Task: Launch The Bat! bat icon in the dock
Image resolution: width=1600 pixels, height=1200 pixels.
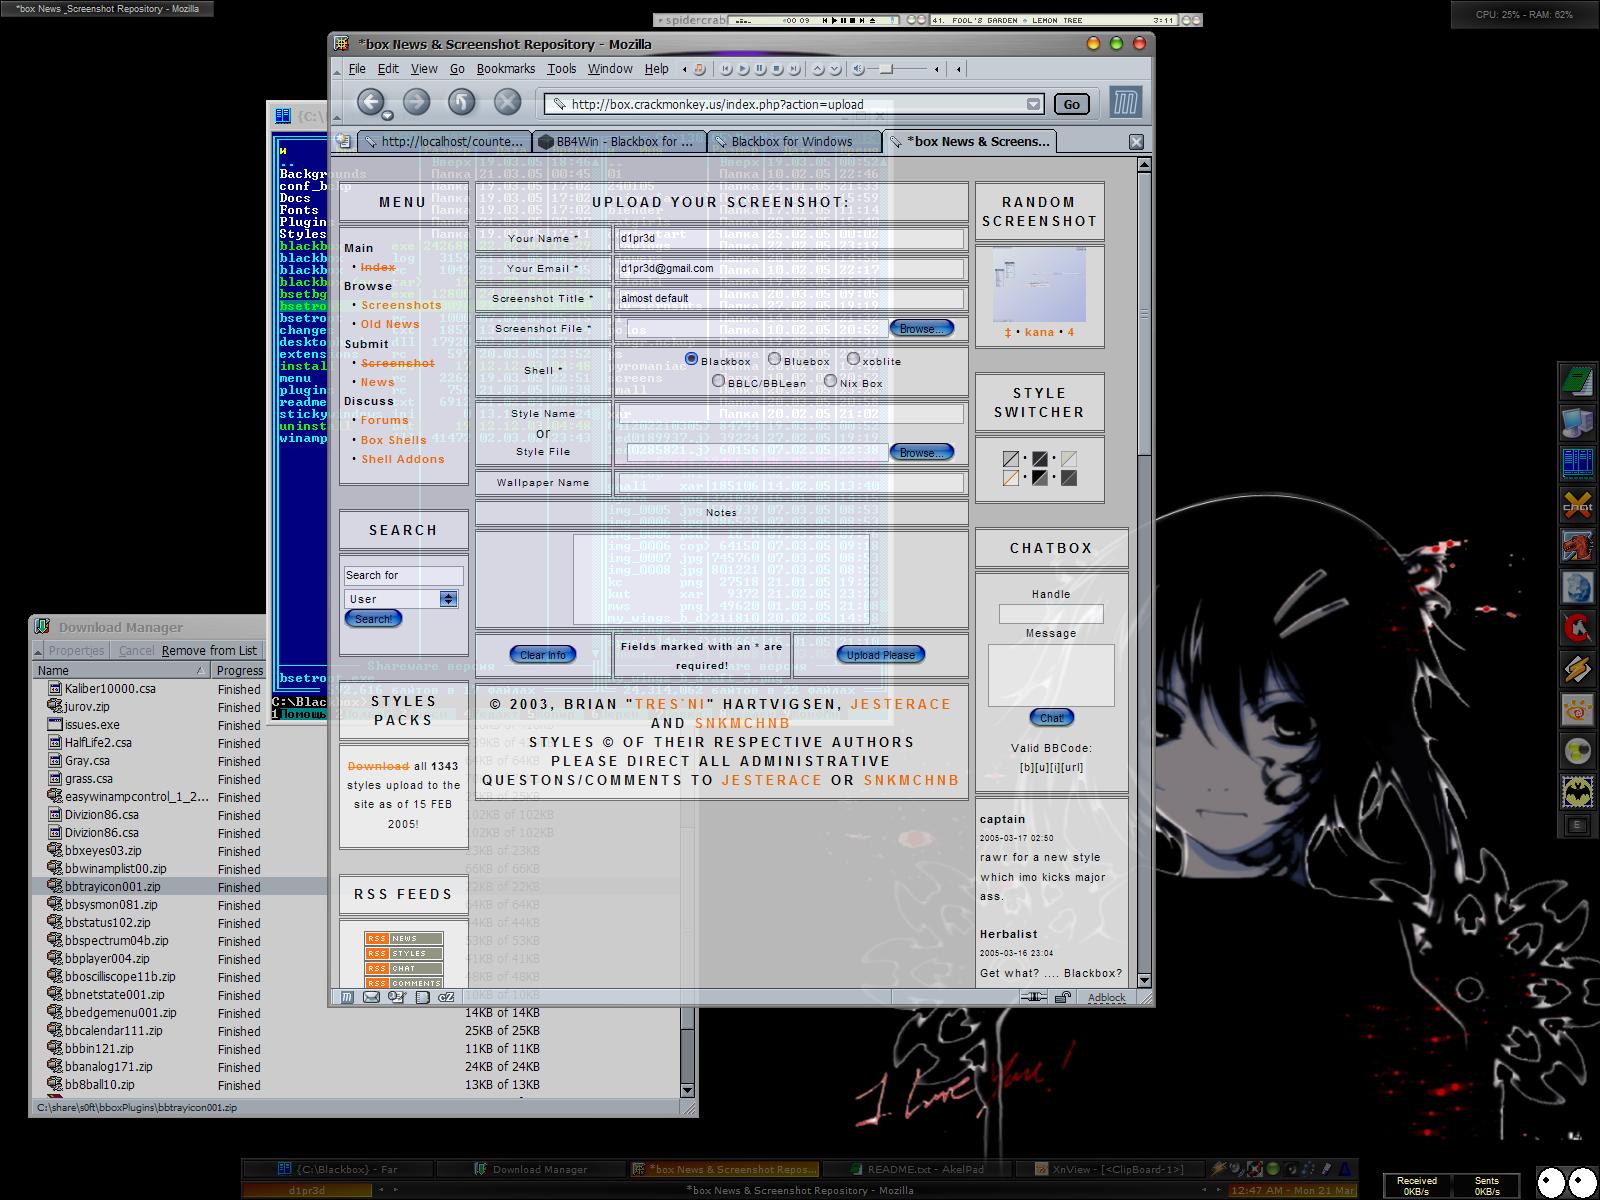Action: [x=1577, y=792]
